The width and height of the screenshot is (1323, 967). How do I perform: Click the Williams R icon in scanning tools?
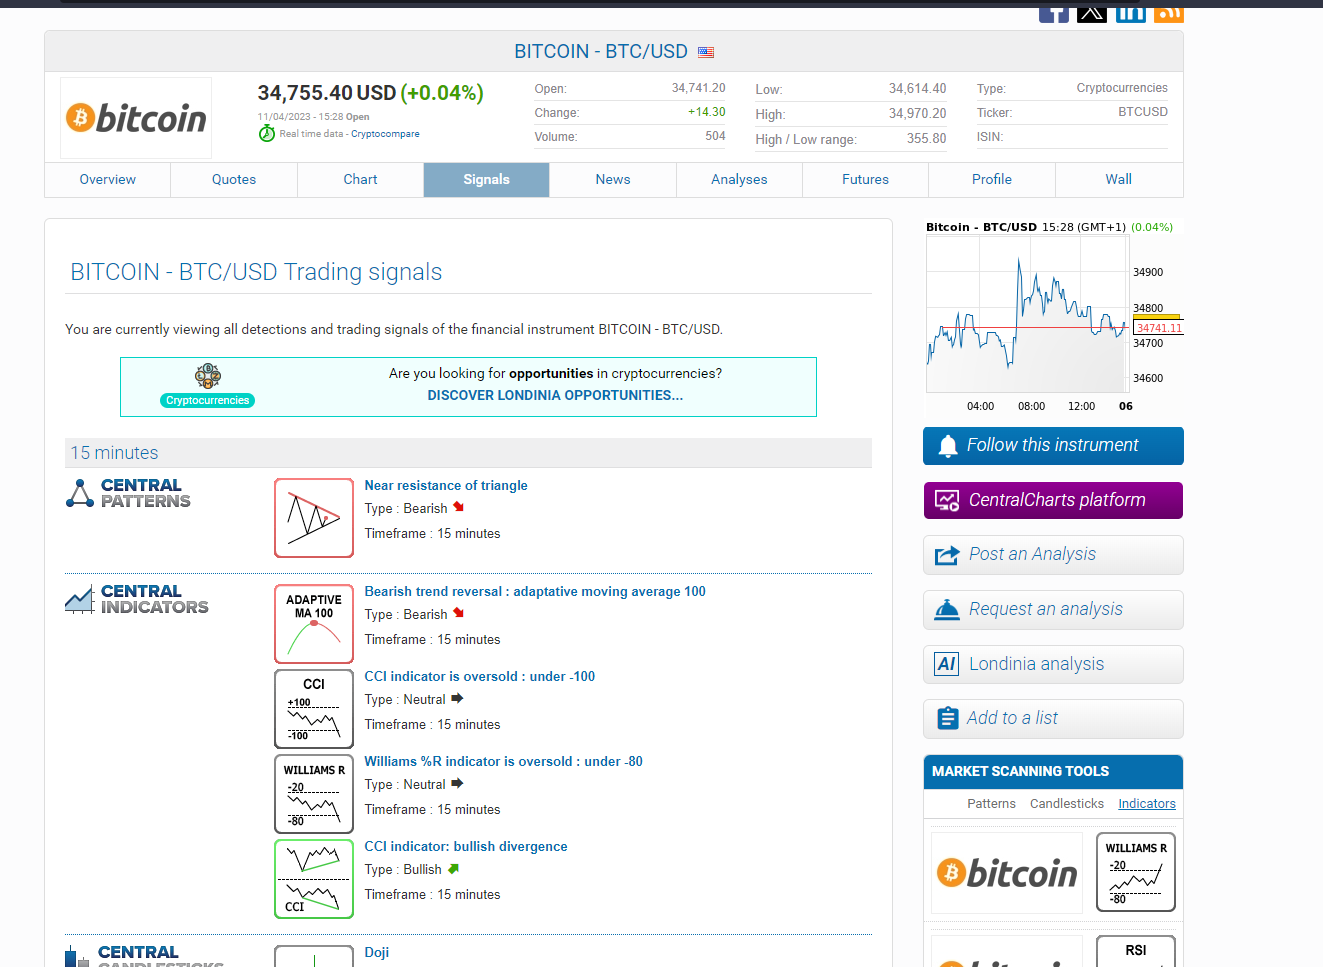(1135, 872)
